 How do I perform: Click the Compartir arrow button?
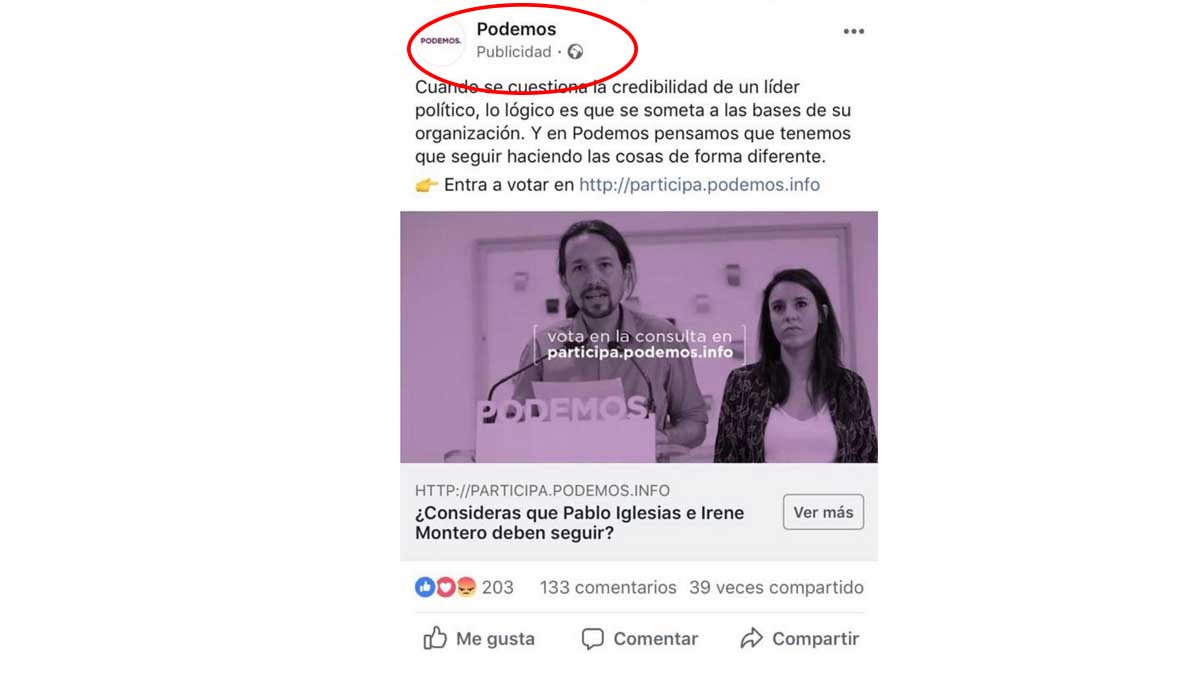(799, 638)
